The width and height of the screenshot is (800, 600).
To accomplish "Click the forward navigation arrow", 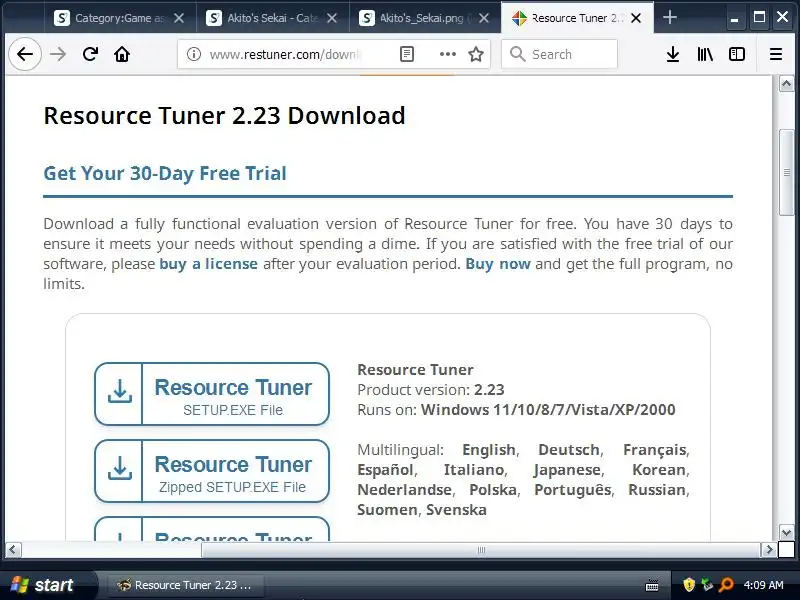I will pos(58,54).
